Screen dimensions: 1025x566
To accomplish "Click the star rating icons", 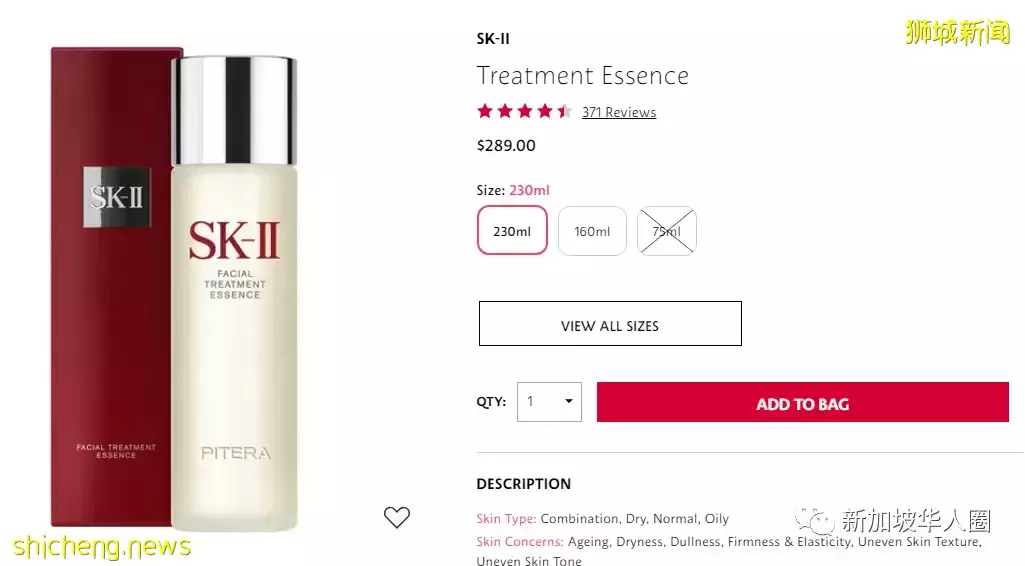I will [524, 111].
